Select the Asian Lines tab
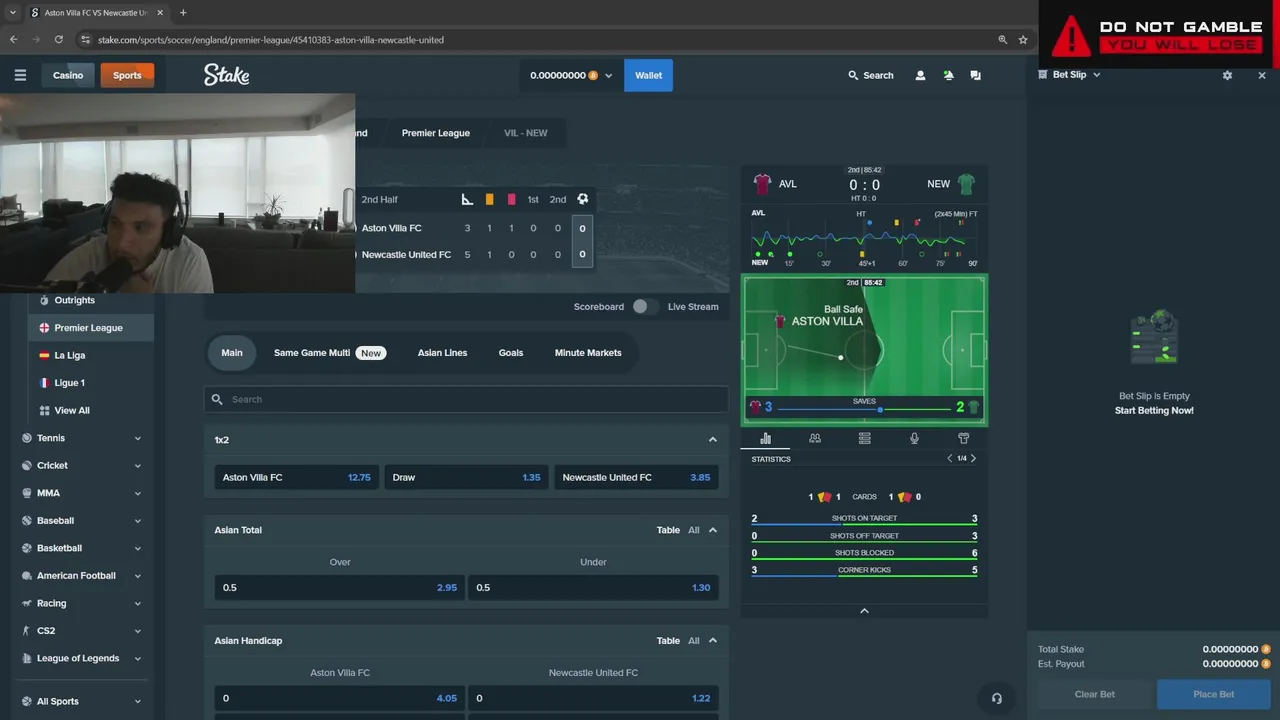 pyautogui.click(x=442, y=353)
